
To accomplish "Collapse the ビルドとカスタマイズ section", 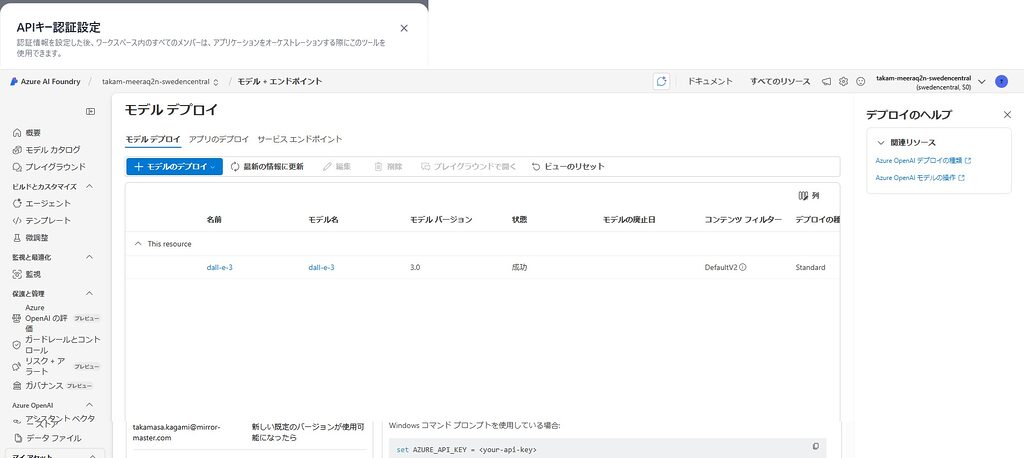I will click(89, 186).
